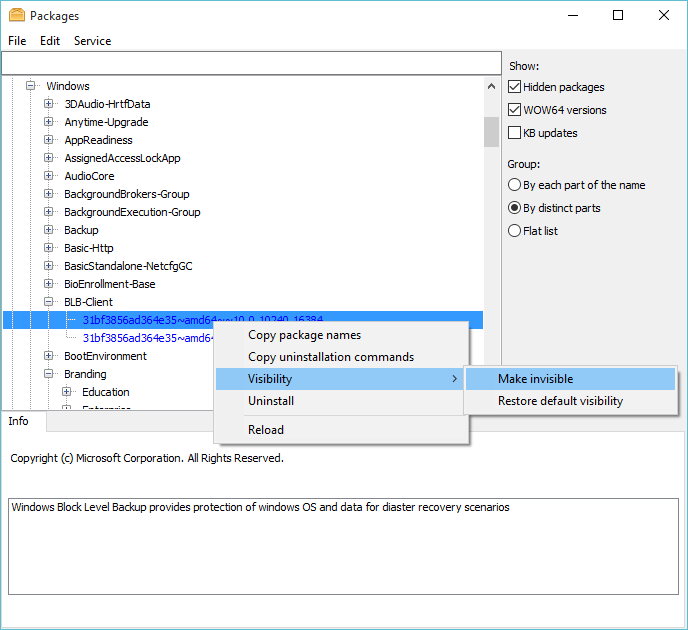The image size is (688, 630).
Task: Select By distinct parts grouping
Action: point(514,208)
